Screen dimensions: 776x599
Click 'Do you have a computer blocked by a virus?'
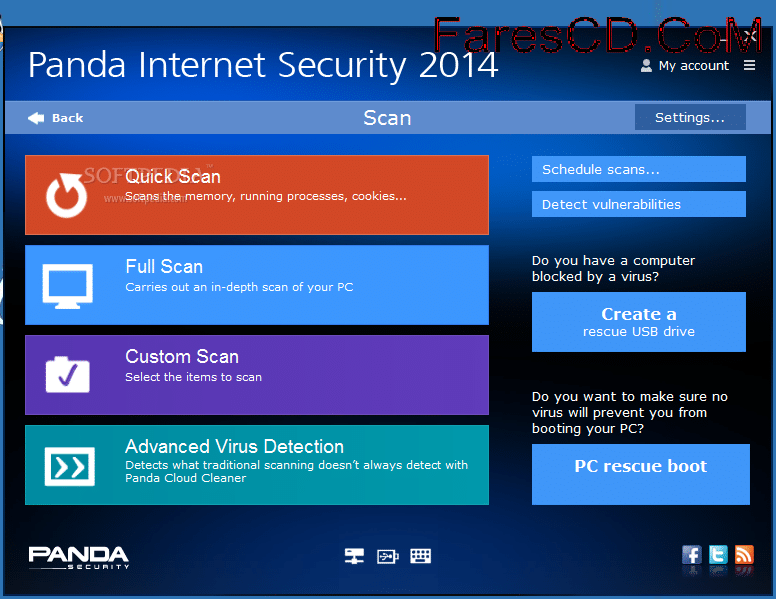[613, 268]
